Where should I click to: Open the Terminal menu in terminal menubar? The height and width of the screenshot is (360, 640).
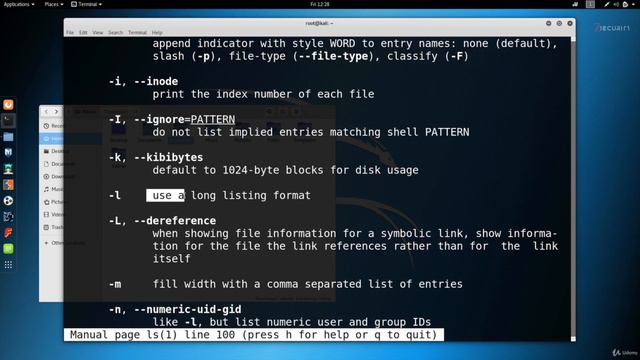(137, 32)
